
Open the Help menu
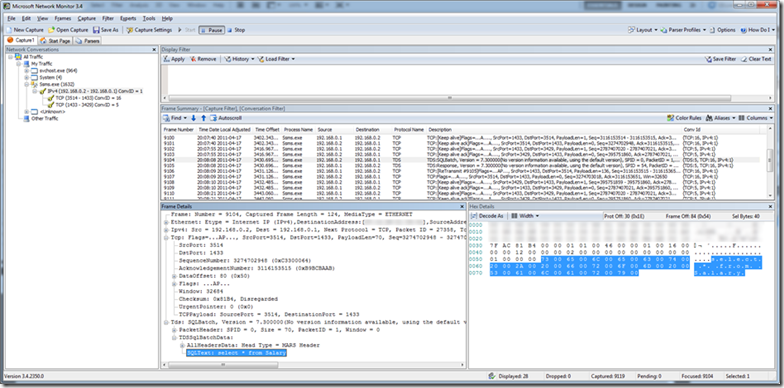pyautogui.click(x=167, y=18)
